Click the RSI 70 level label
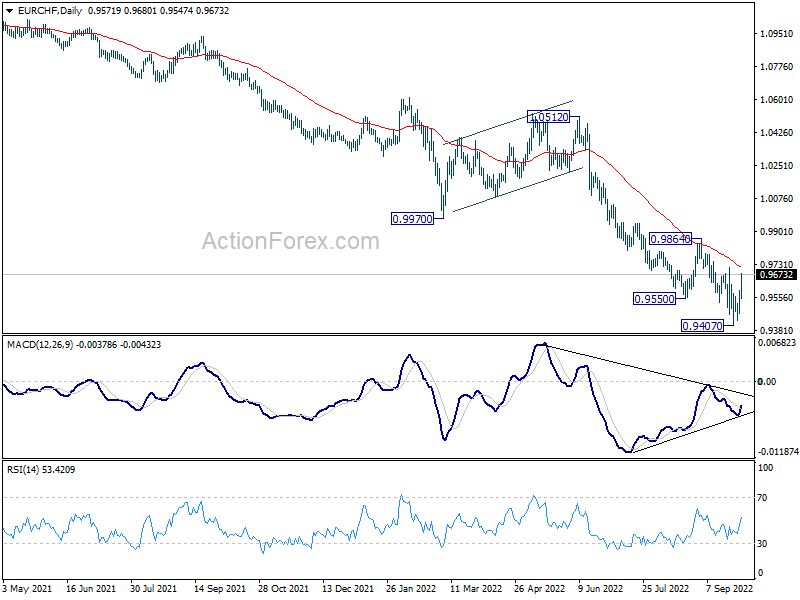This screenshot has width=800, height=600. click(x=762, y=498)
